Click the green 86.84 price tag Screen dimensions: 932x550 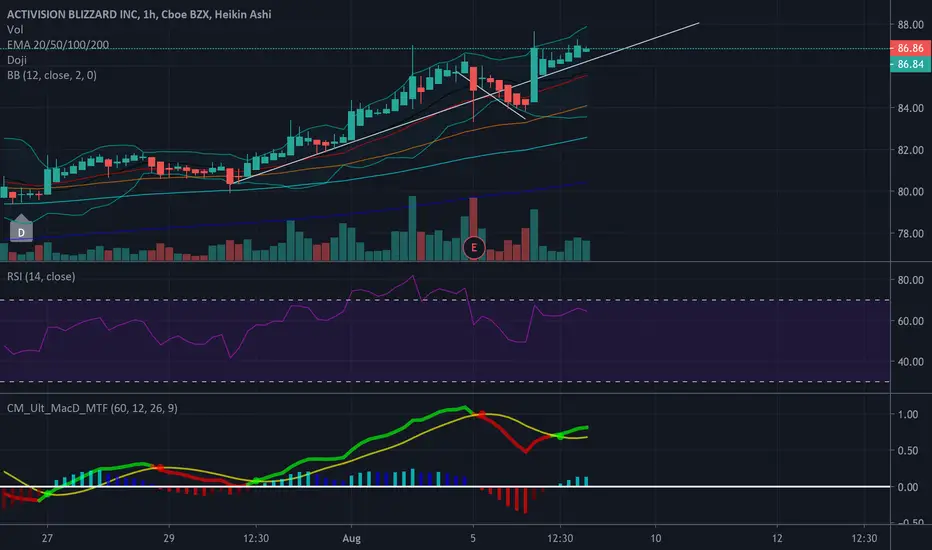(910, 64)
